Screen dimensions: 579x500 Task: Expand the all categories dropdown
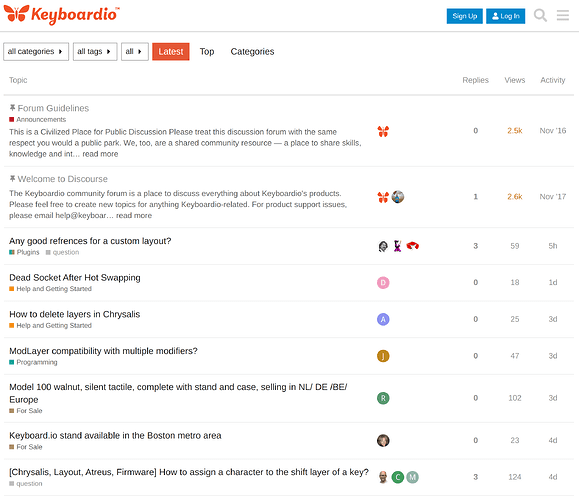point(36,51)
